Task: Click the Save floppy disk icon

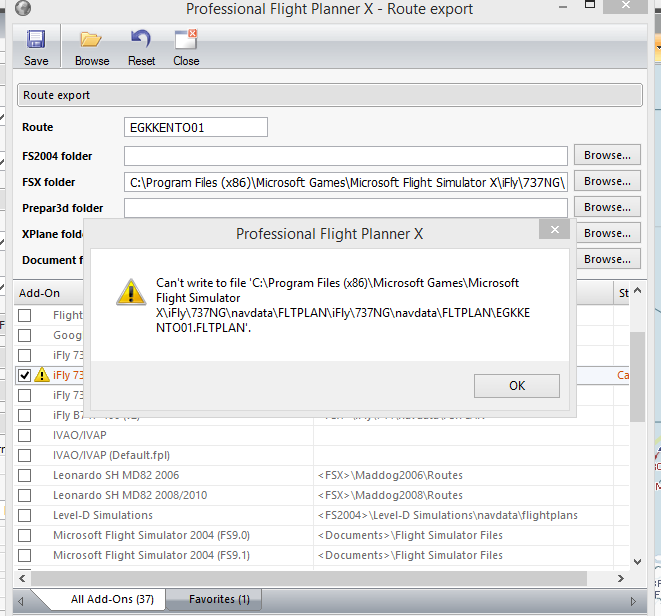Action: [x=36, y=39]
